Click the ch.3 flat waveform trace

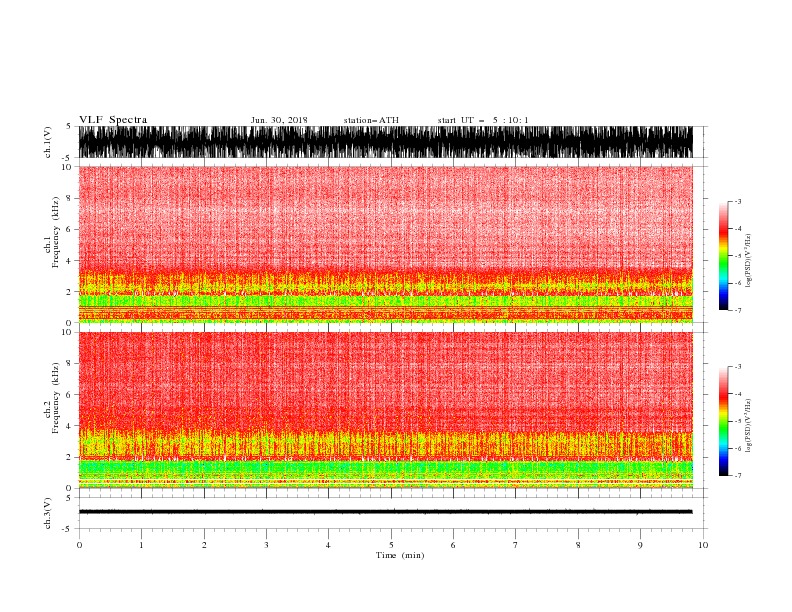pos(385,512)
